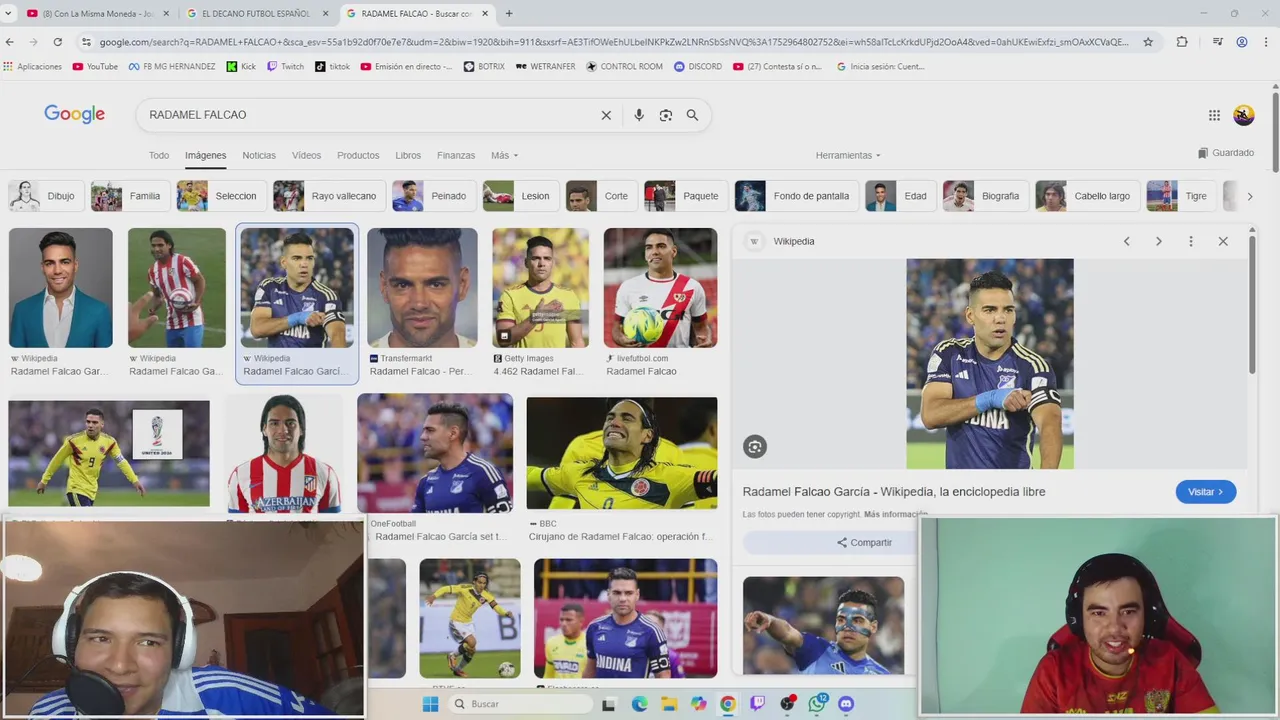Select the Fondo de pantalla filter chip
1280x720 pixels.
point(796,196)
